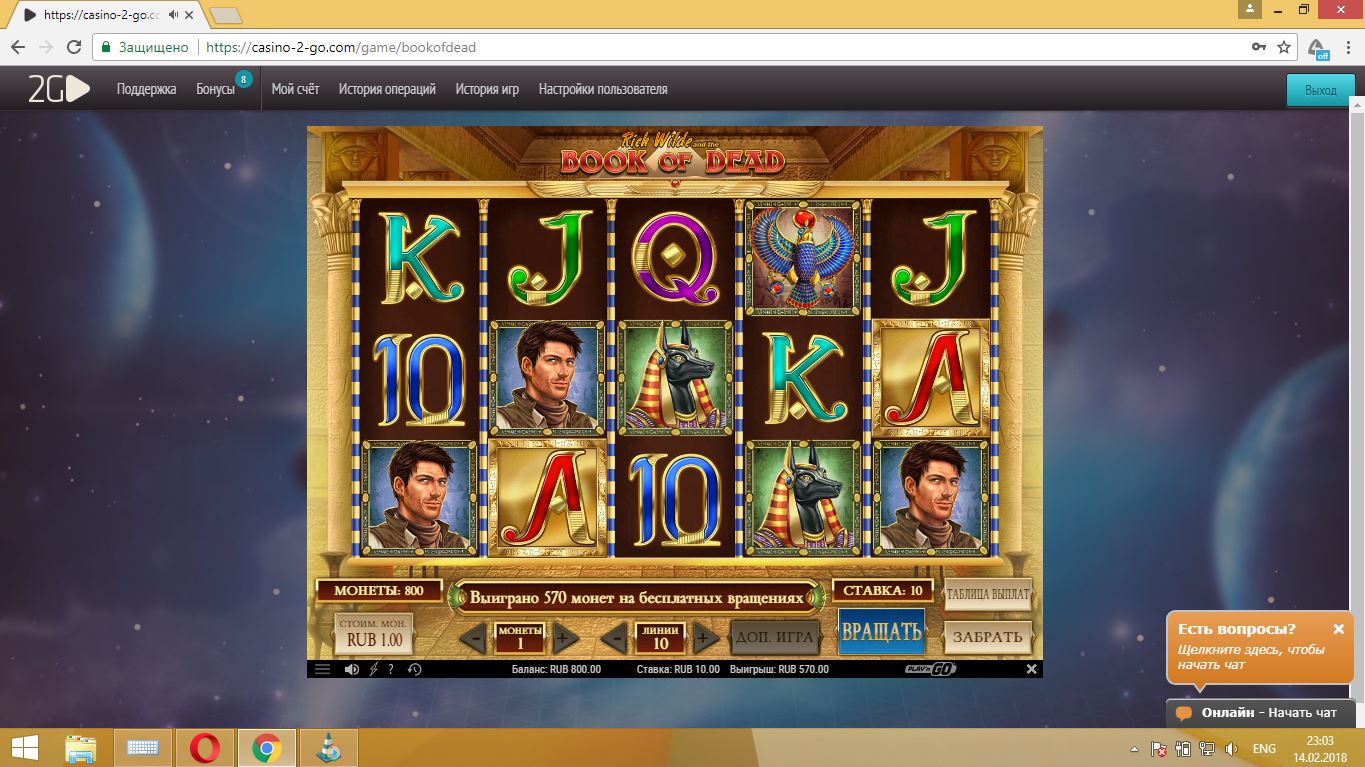
Task: Open ТАБЛИЦА ВЫПЛАТ paytable
Action: 988,594
